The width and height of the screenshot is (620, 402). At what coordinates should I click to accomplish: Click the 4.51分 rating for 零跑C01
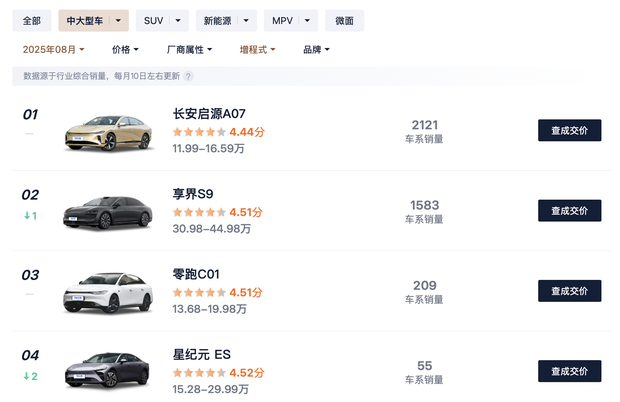246,293
